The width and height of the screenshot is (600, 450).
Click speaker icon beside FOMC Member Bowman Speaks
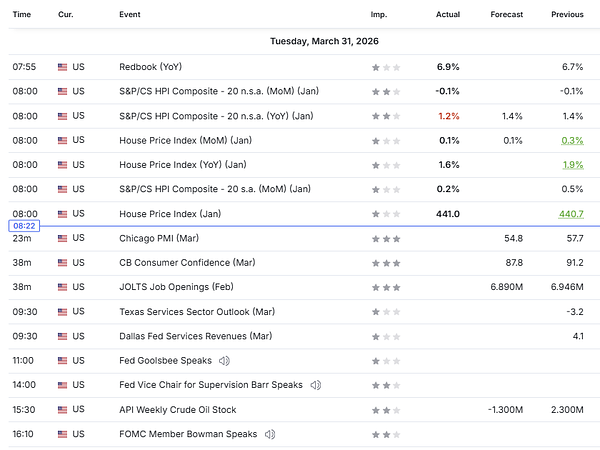[x=267, y=434]
